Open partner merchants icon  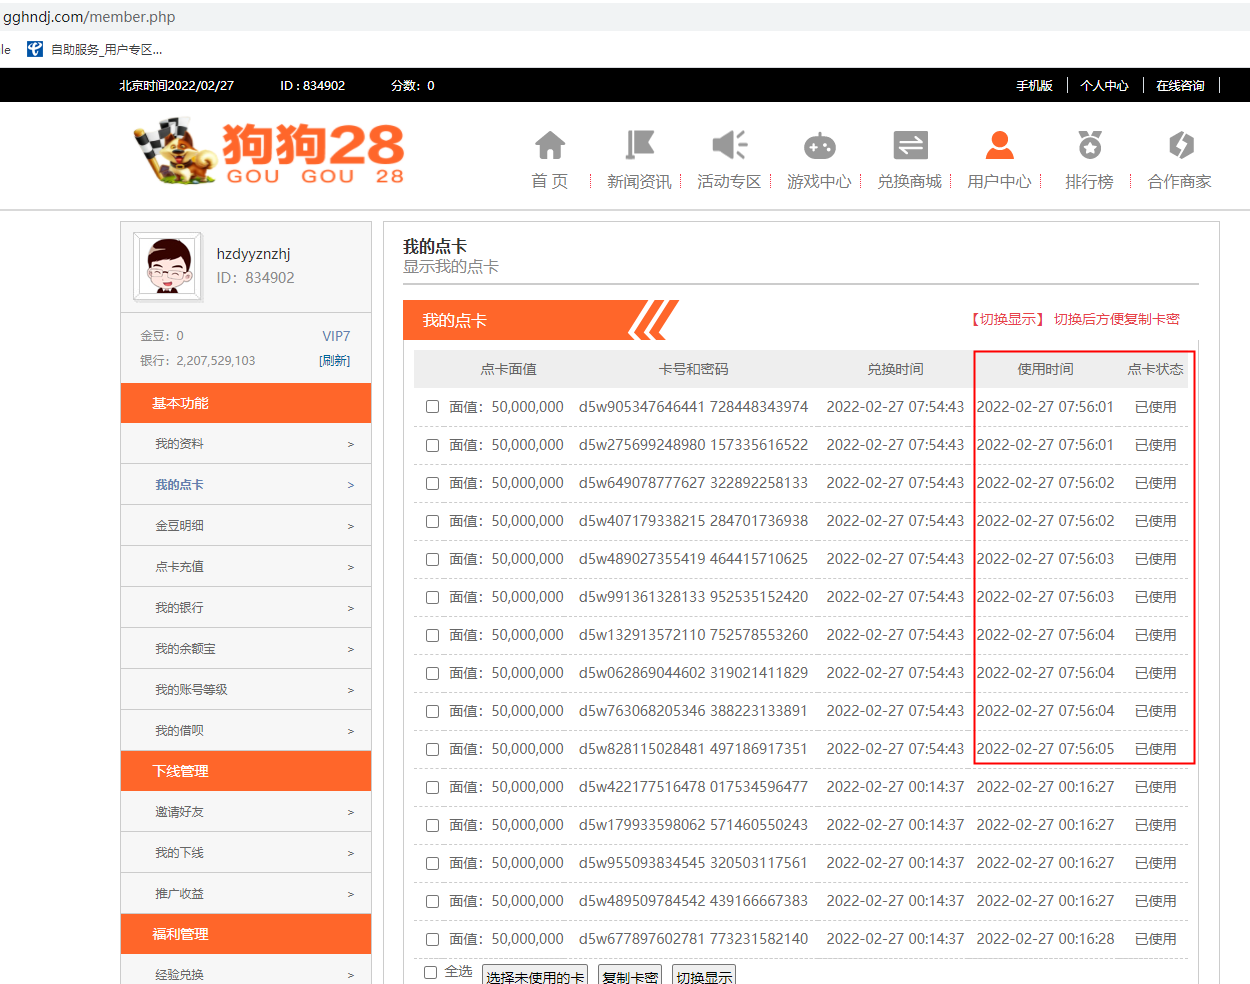[1180, 146]
